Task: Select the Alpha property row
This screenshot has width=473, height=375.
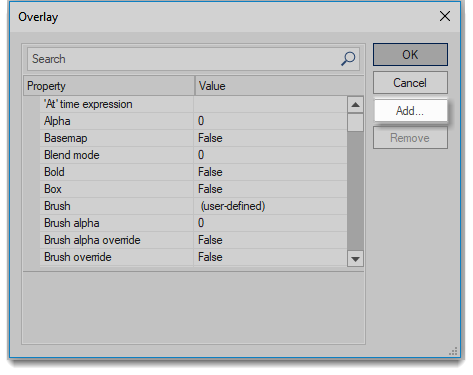Action: [x=193, y=121]
